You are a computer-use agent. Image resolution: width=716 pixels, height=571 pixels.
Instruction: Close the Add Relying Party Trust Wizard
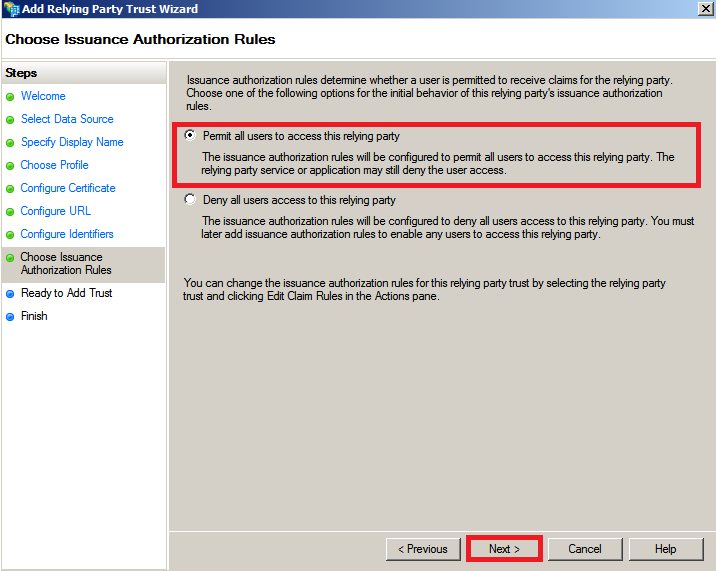(705, 9)
